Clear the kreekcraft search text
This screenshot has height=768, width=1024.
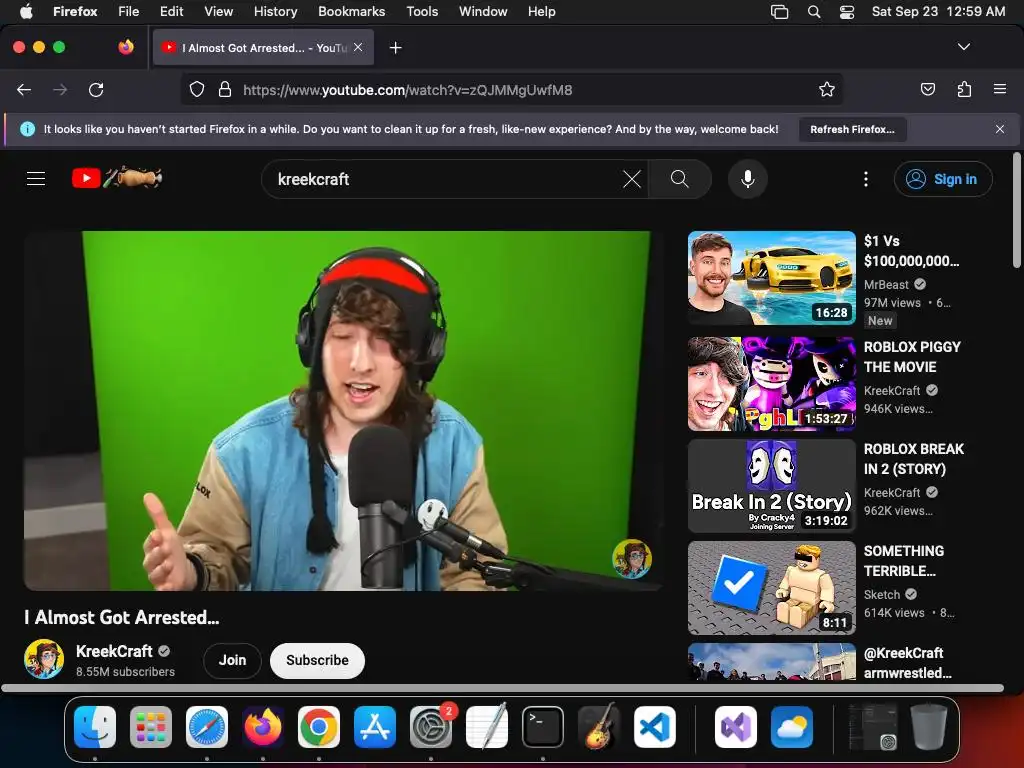[632, 179]
